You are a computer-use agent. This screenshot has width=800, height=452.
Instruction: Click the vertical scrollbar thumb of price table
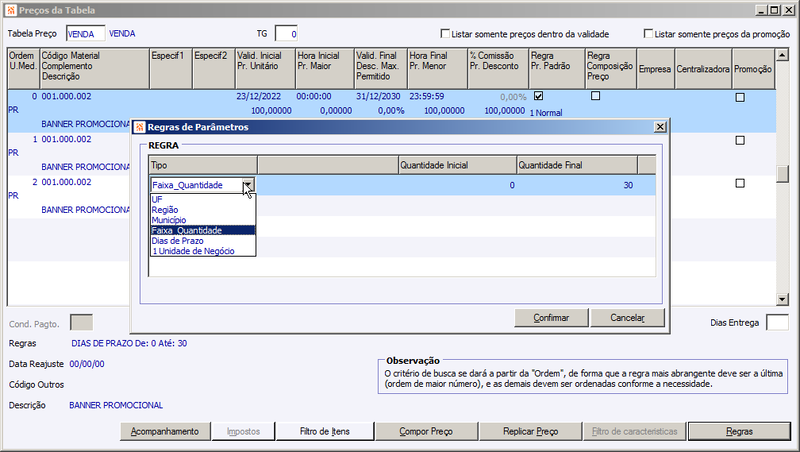[x=782, y=174]
